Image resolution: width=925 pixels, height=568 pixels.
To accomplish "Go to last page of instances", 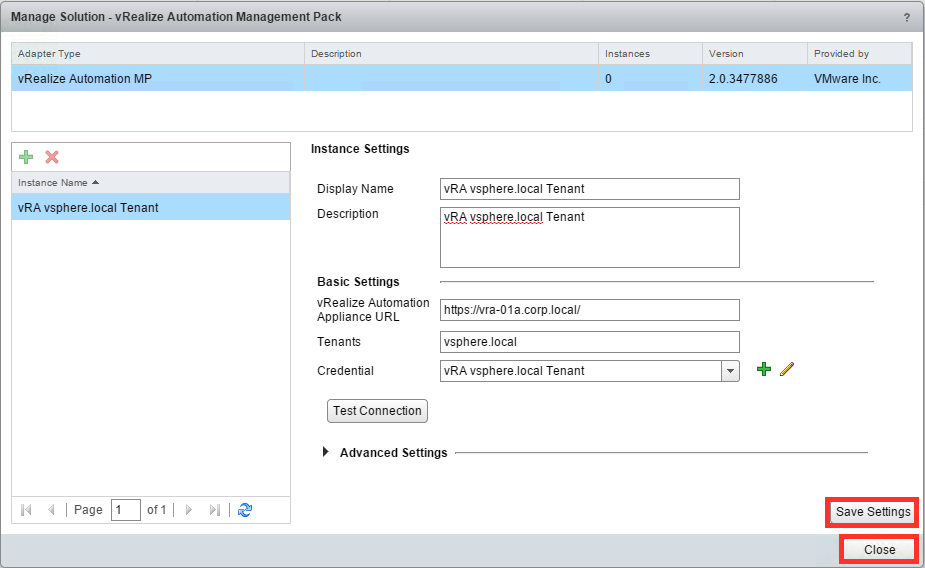I will point(215,510).
